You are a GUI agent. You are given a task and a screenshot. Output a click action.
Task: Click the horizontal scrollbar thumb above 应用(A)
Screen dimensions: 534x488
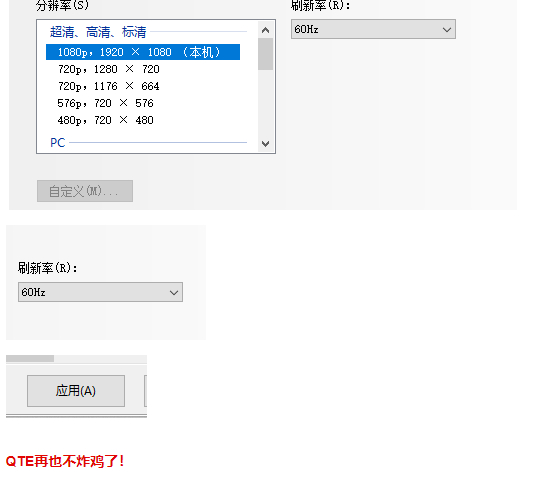click(30, 359)
